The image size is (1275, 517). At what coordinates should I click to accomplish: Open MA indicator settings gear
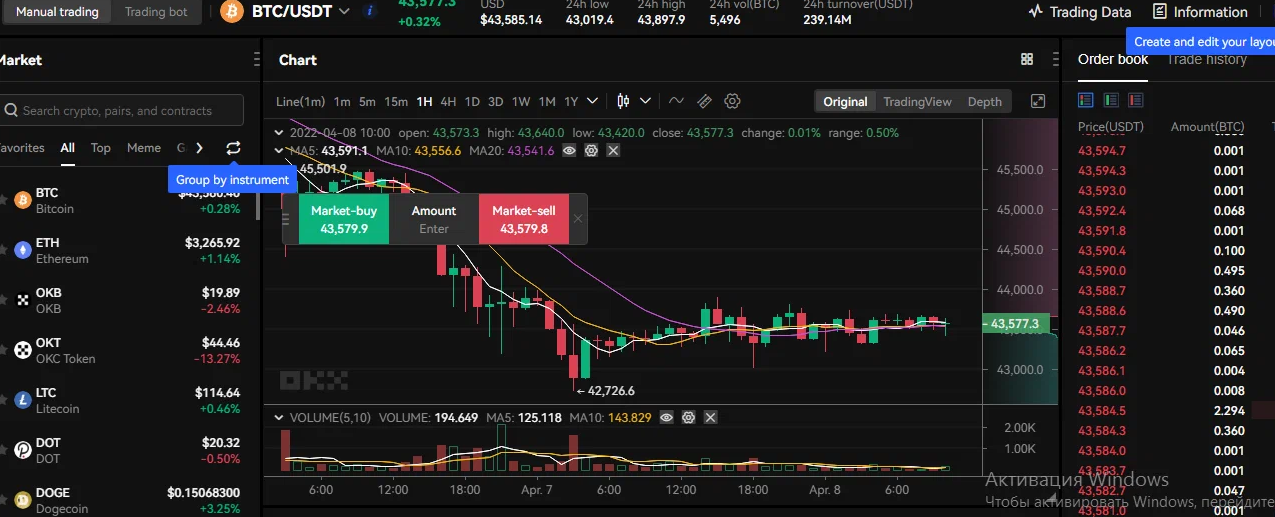[x=591, y=150]
